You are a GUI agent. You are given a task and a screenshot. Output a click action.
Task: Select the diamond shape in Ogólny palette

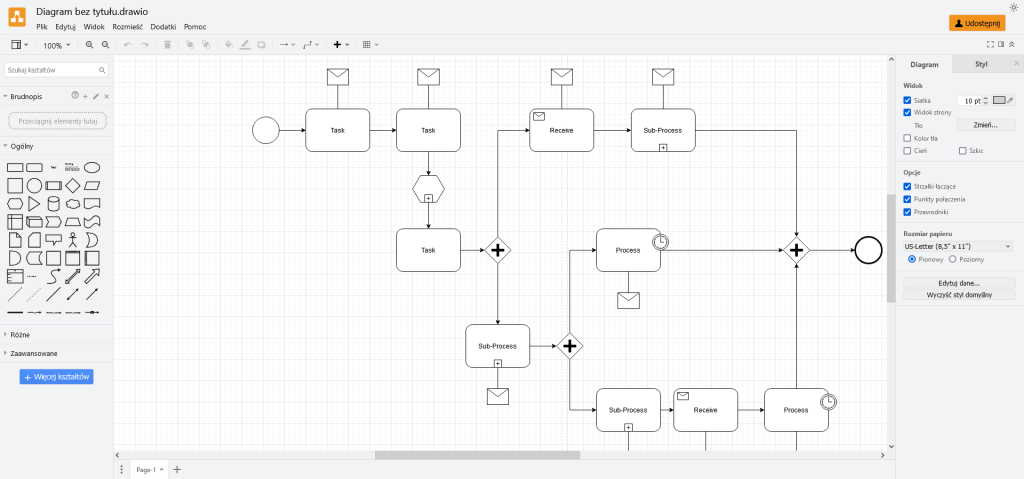[x=72, y=186]
